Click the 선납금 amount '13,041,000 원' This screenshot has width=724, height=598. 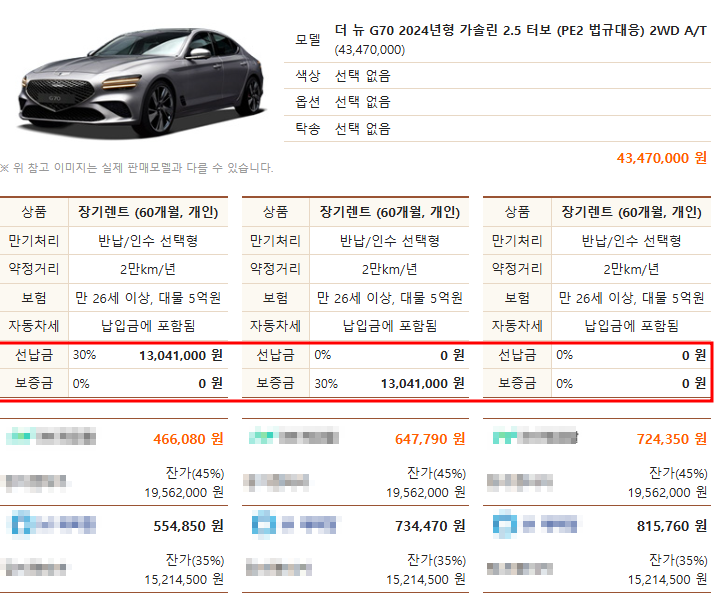click(181, 356)
